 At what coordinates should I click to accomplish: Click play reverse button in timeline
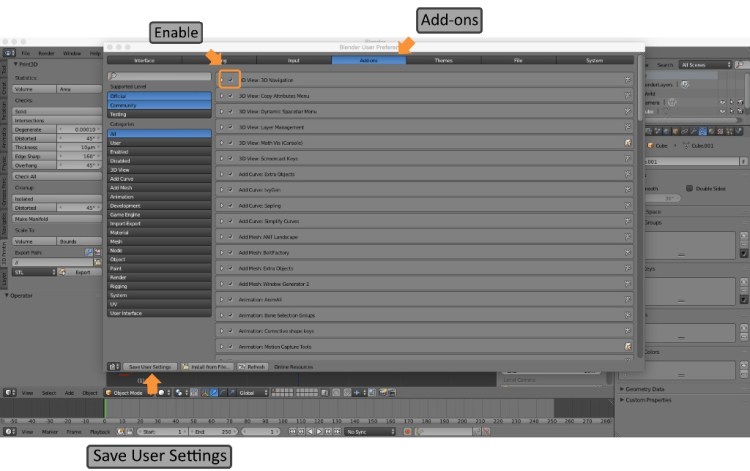point(310,431)
